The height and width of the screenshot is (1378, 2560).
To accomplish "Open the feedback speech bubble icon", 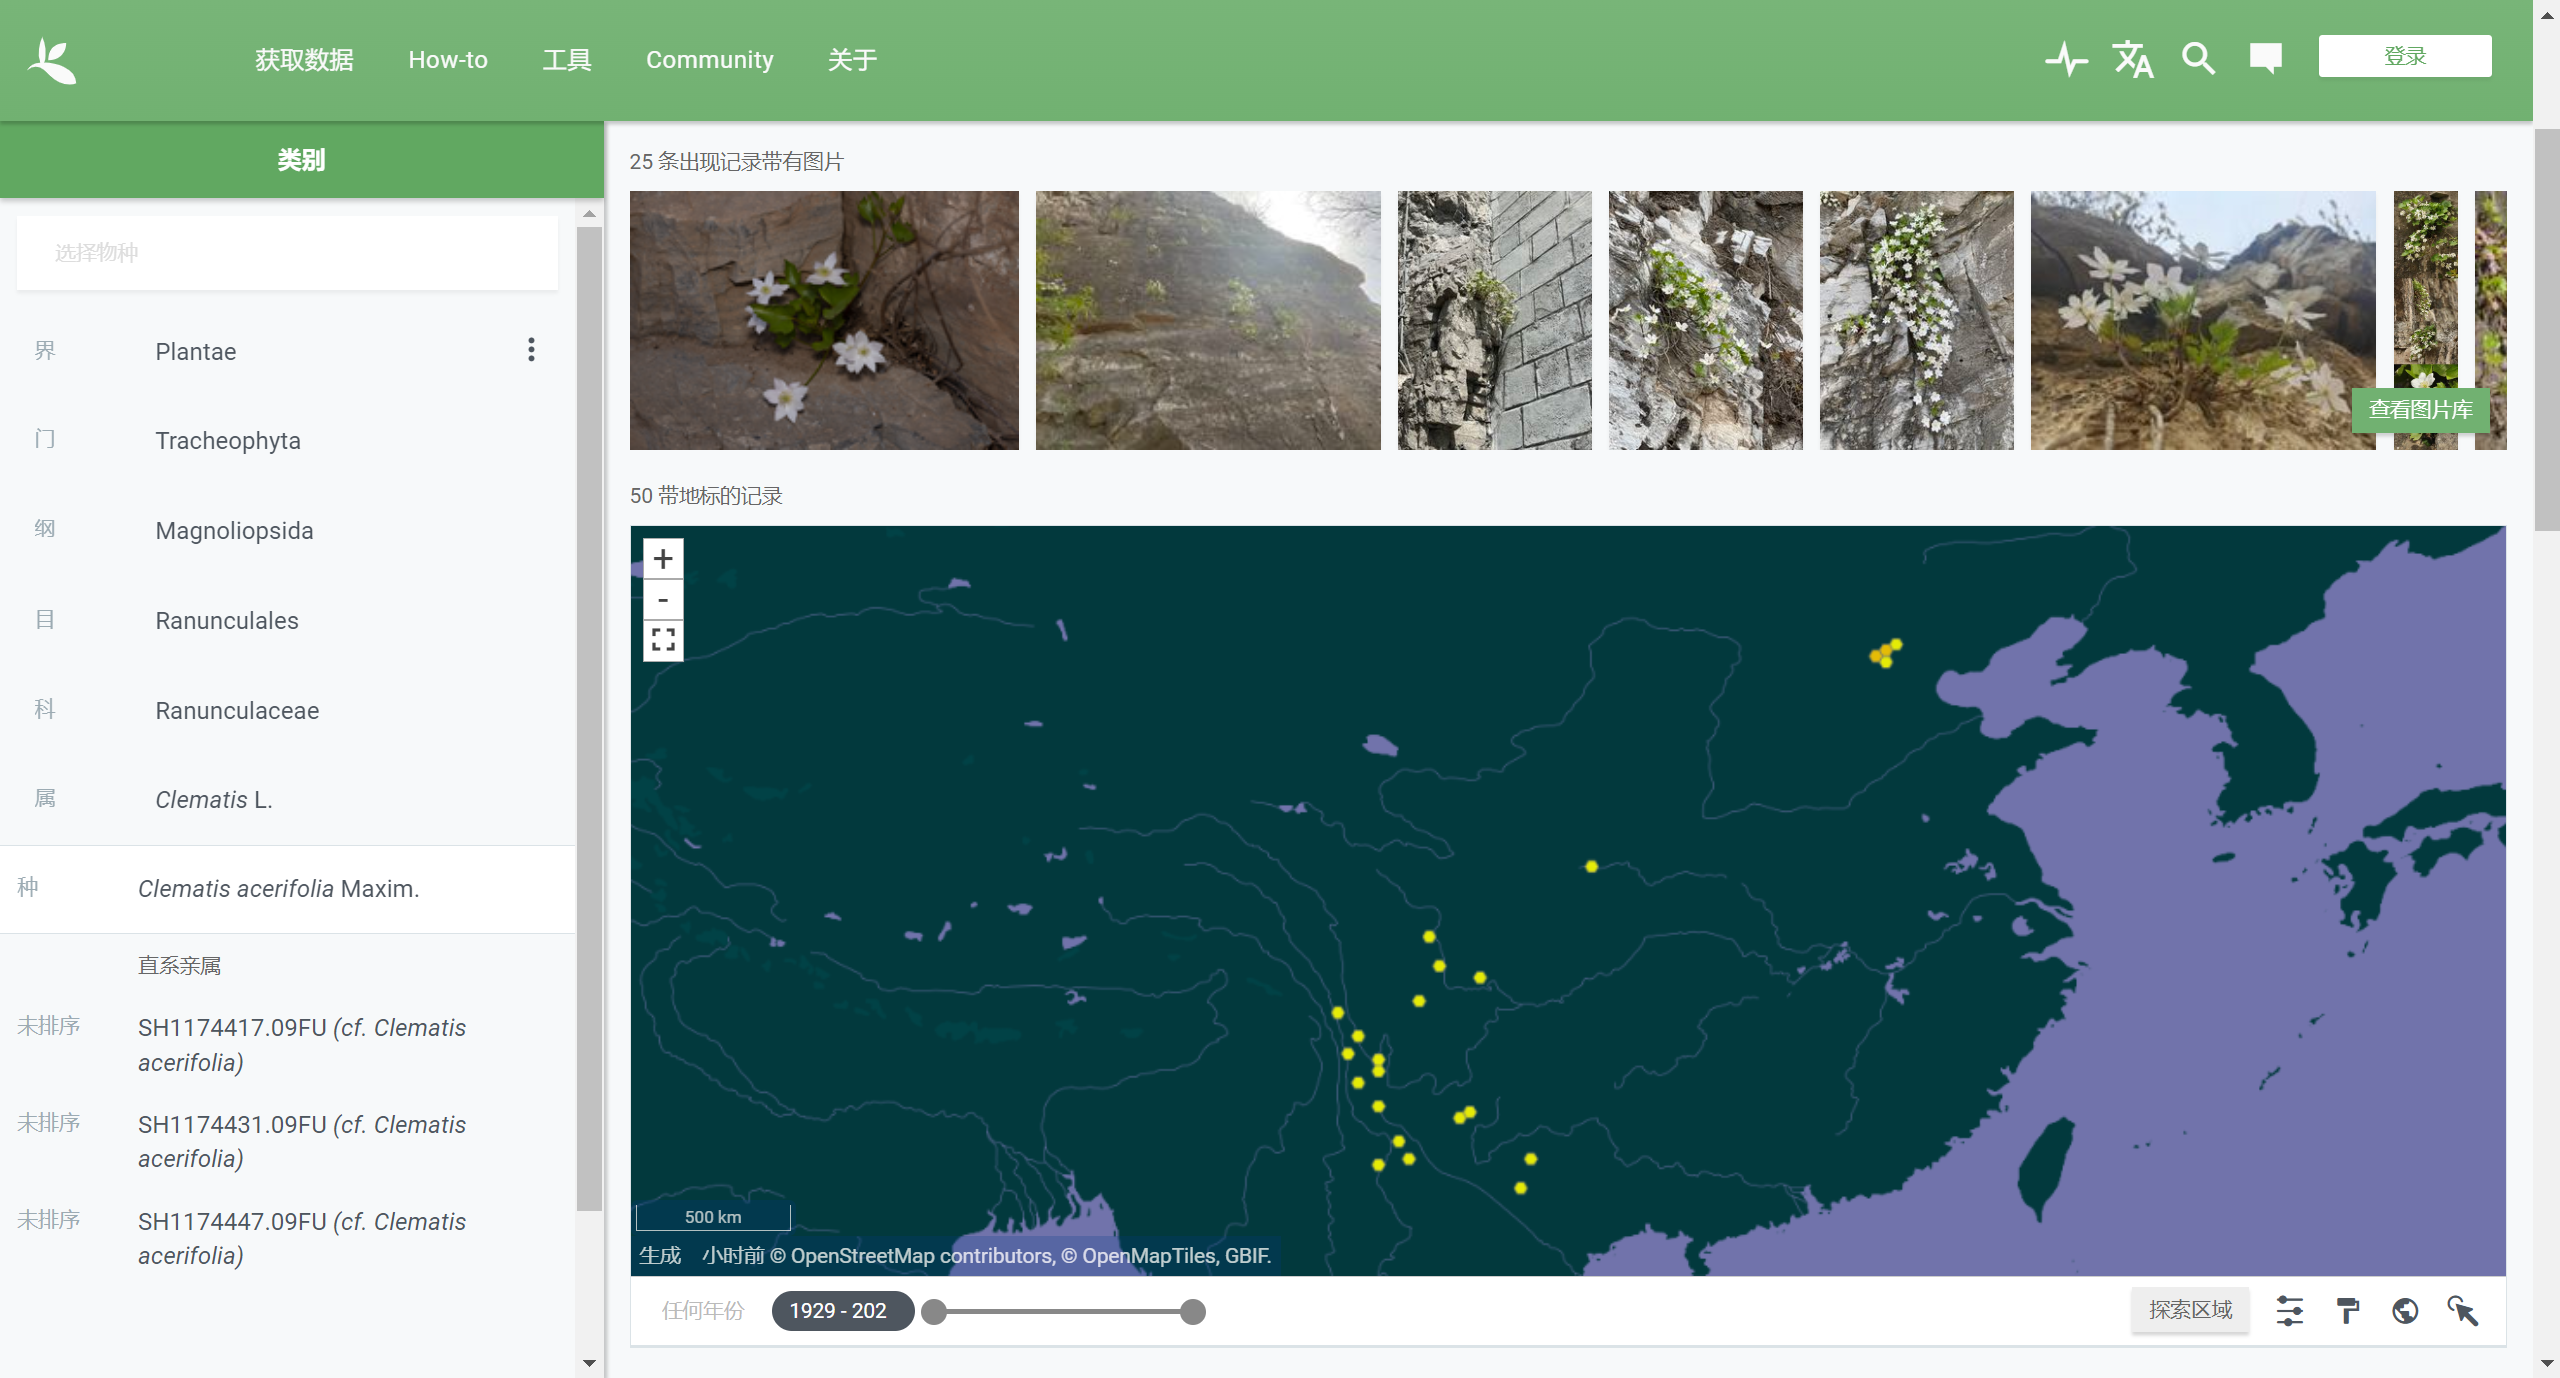I will click(2265, 58).
